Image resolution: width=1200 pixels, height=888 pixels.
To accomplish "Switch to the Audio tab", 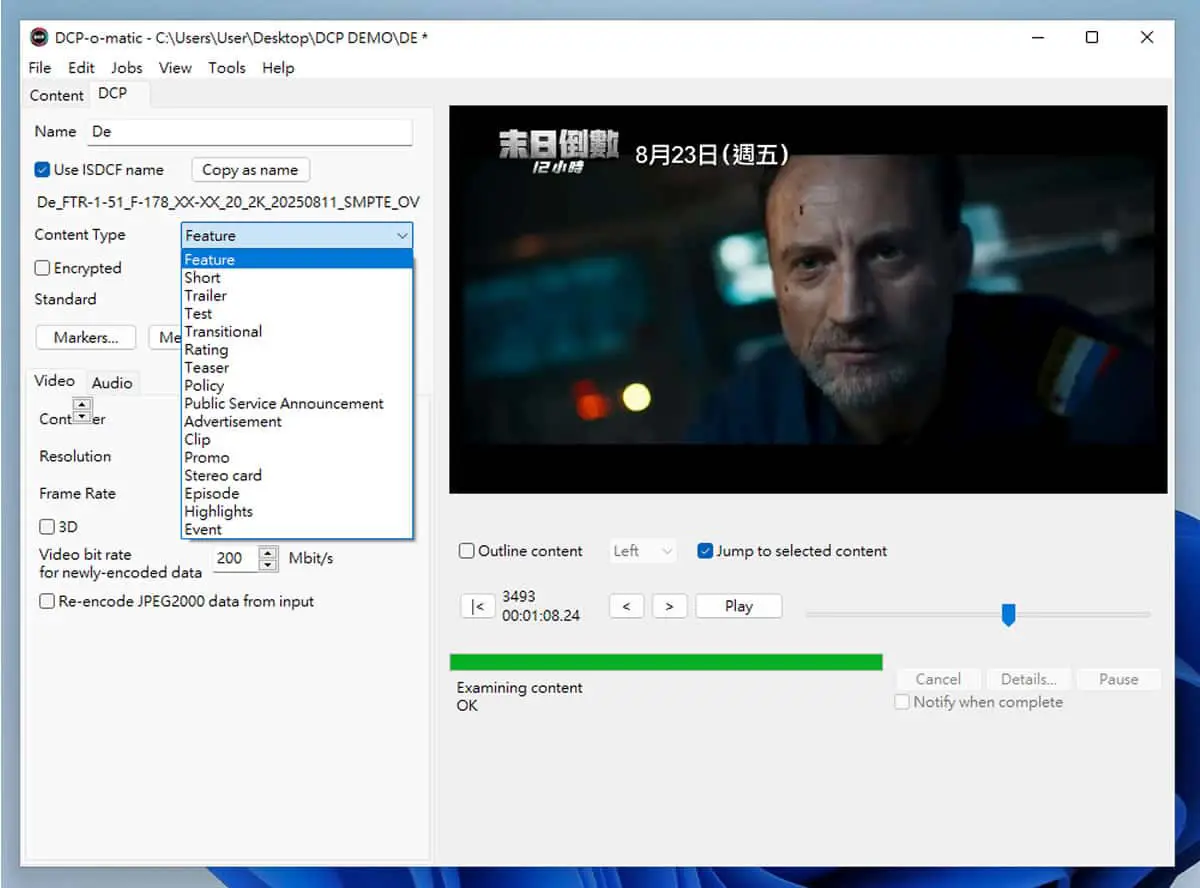I will 112,383.
